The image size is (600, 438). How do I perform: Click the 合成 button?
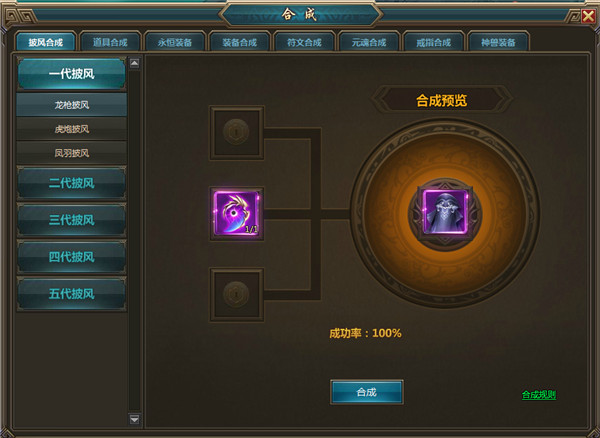(367, 392)
